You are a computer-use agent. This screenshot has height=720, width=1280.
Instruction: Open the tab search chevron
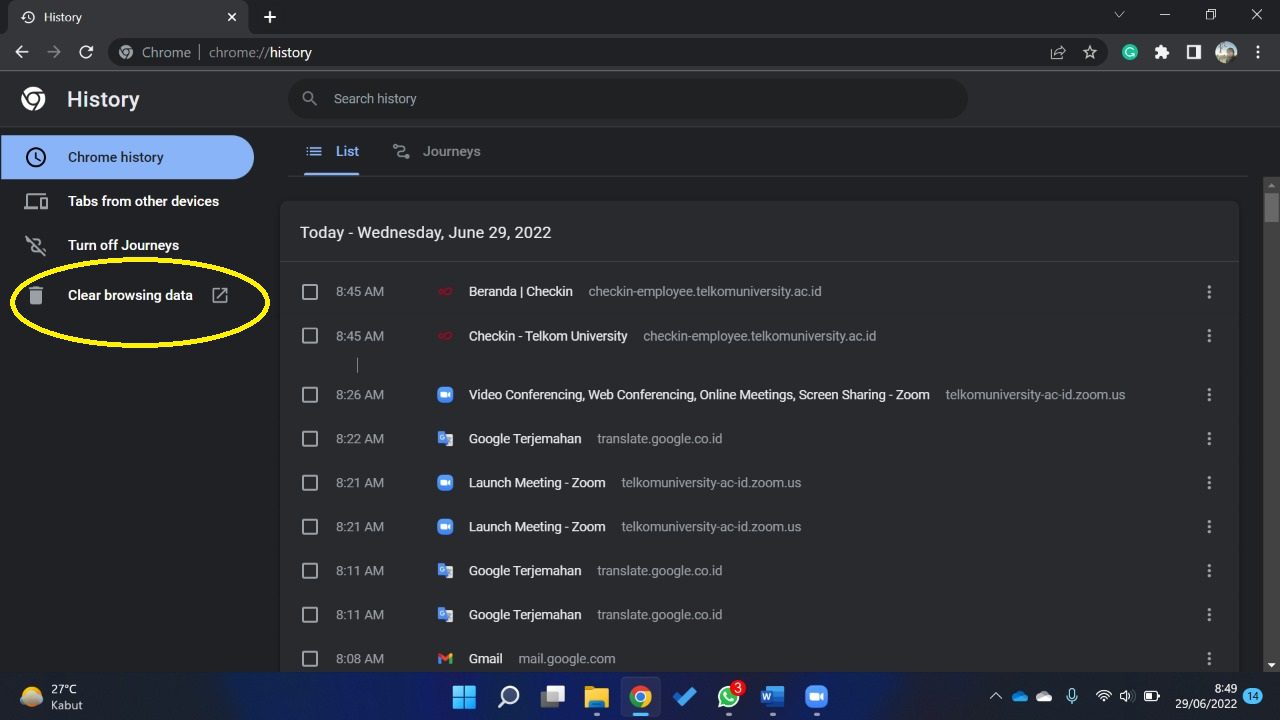pyautogui.click(x=1119, y=15)
